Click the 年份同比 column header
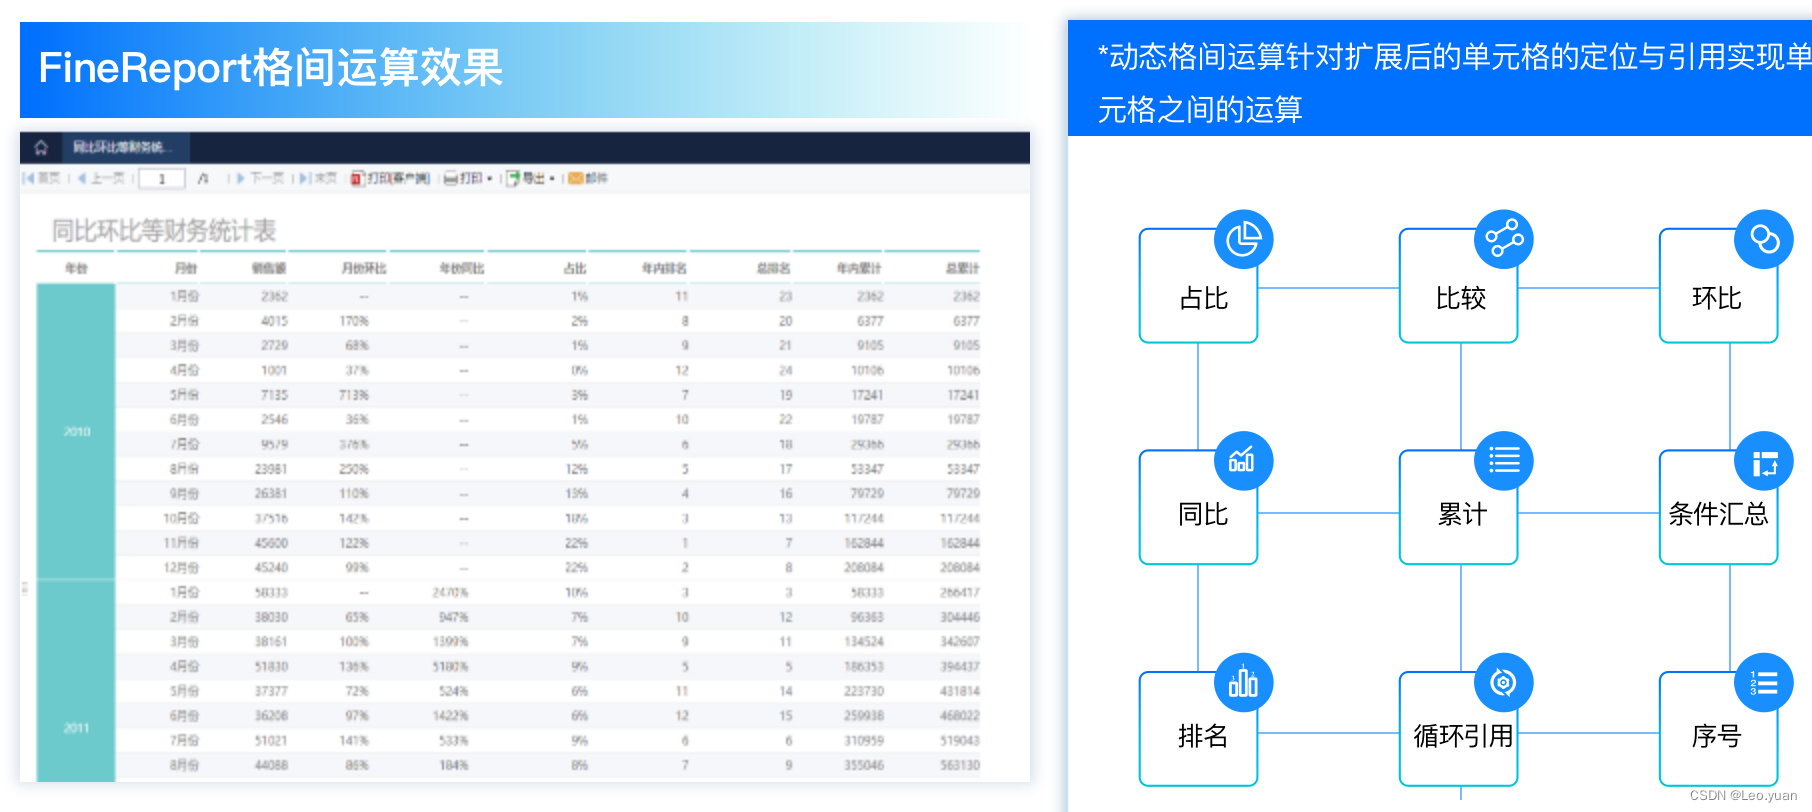Viewport: 1812px width, 812px height. [462, 268]
